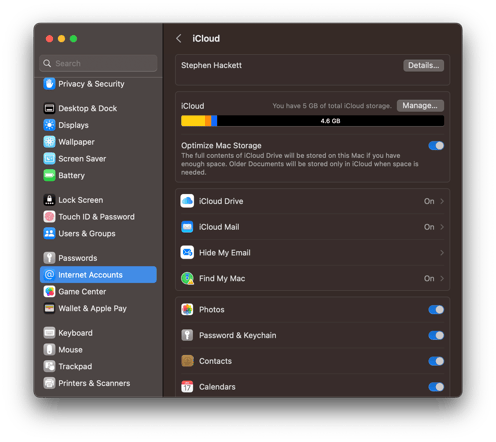Click the green Battery icon
Viewport: 496px width, 442px height.
coord(49,175)
